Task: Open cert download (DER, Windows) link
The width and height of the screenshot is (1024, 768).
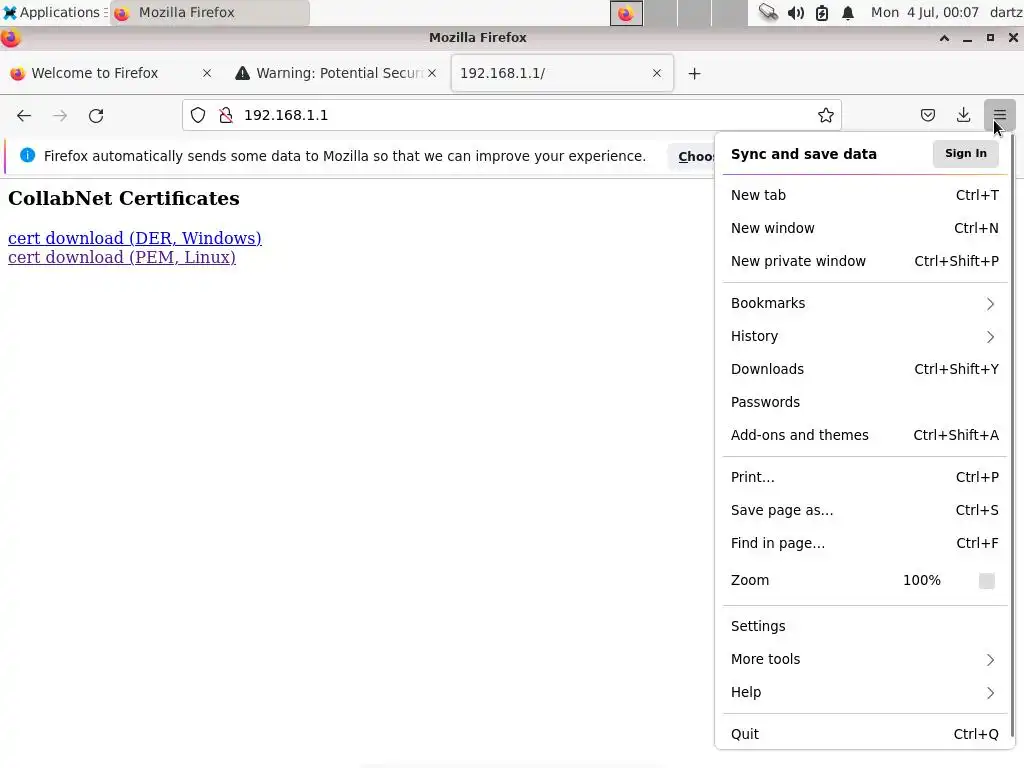Action: 135,238
